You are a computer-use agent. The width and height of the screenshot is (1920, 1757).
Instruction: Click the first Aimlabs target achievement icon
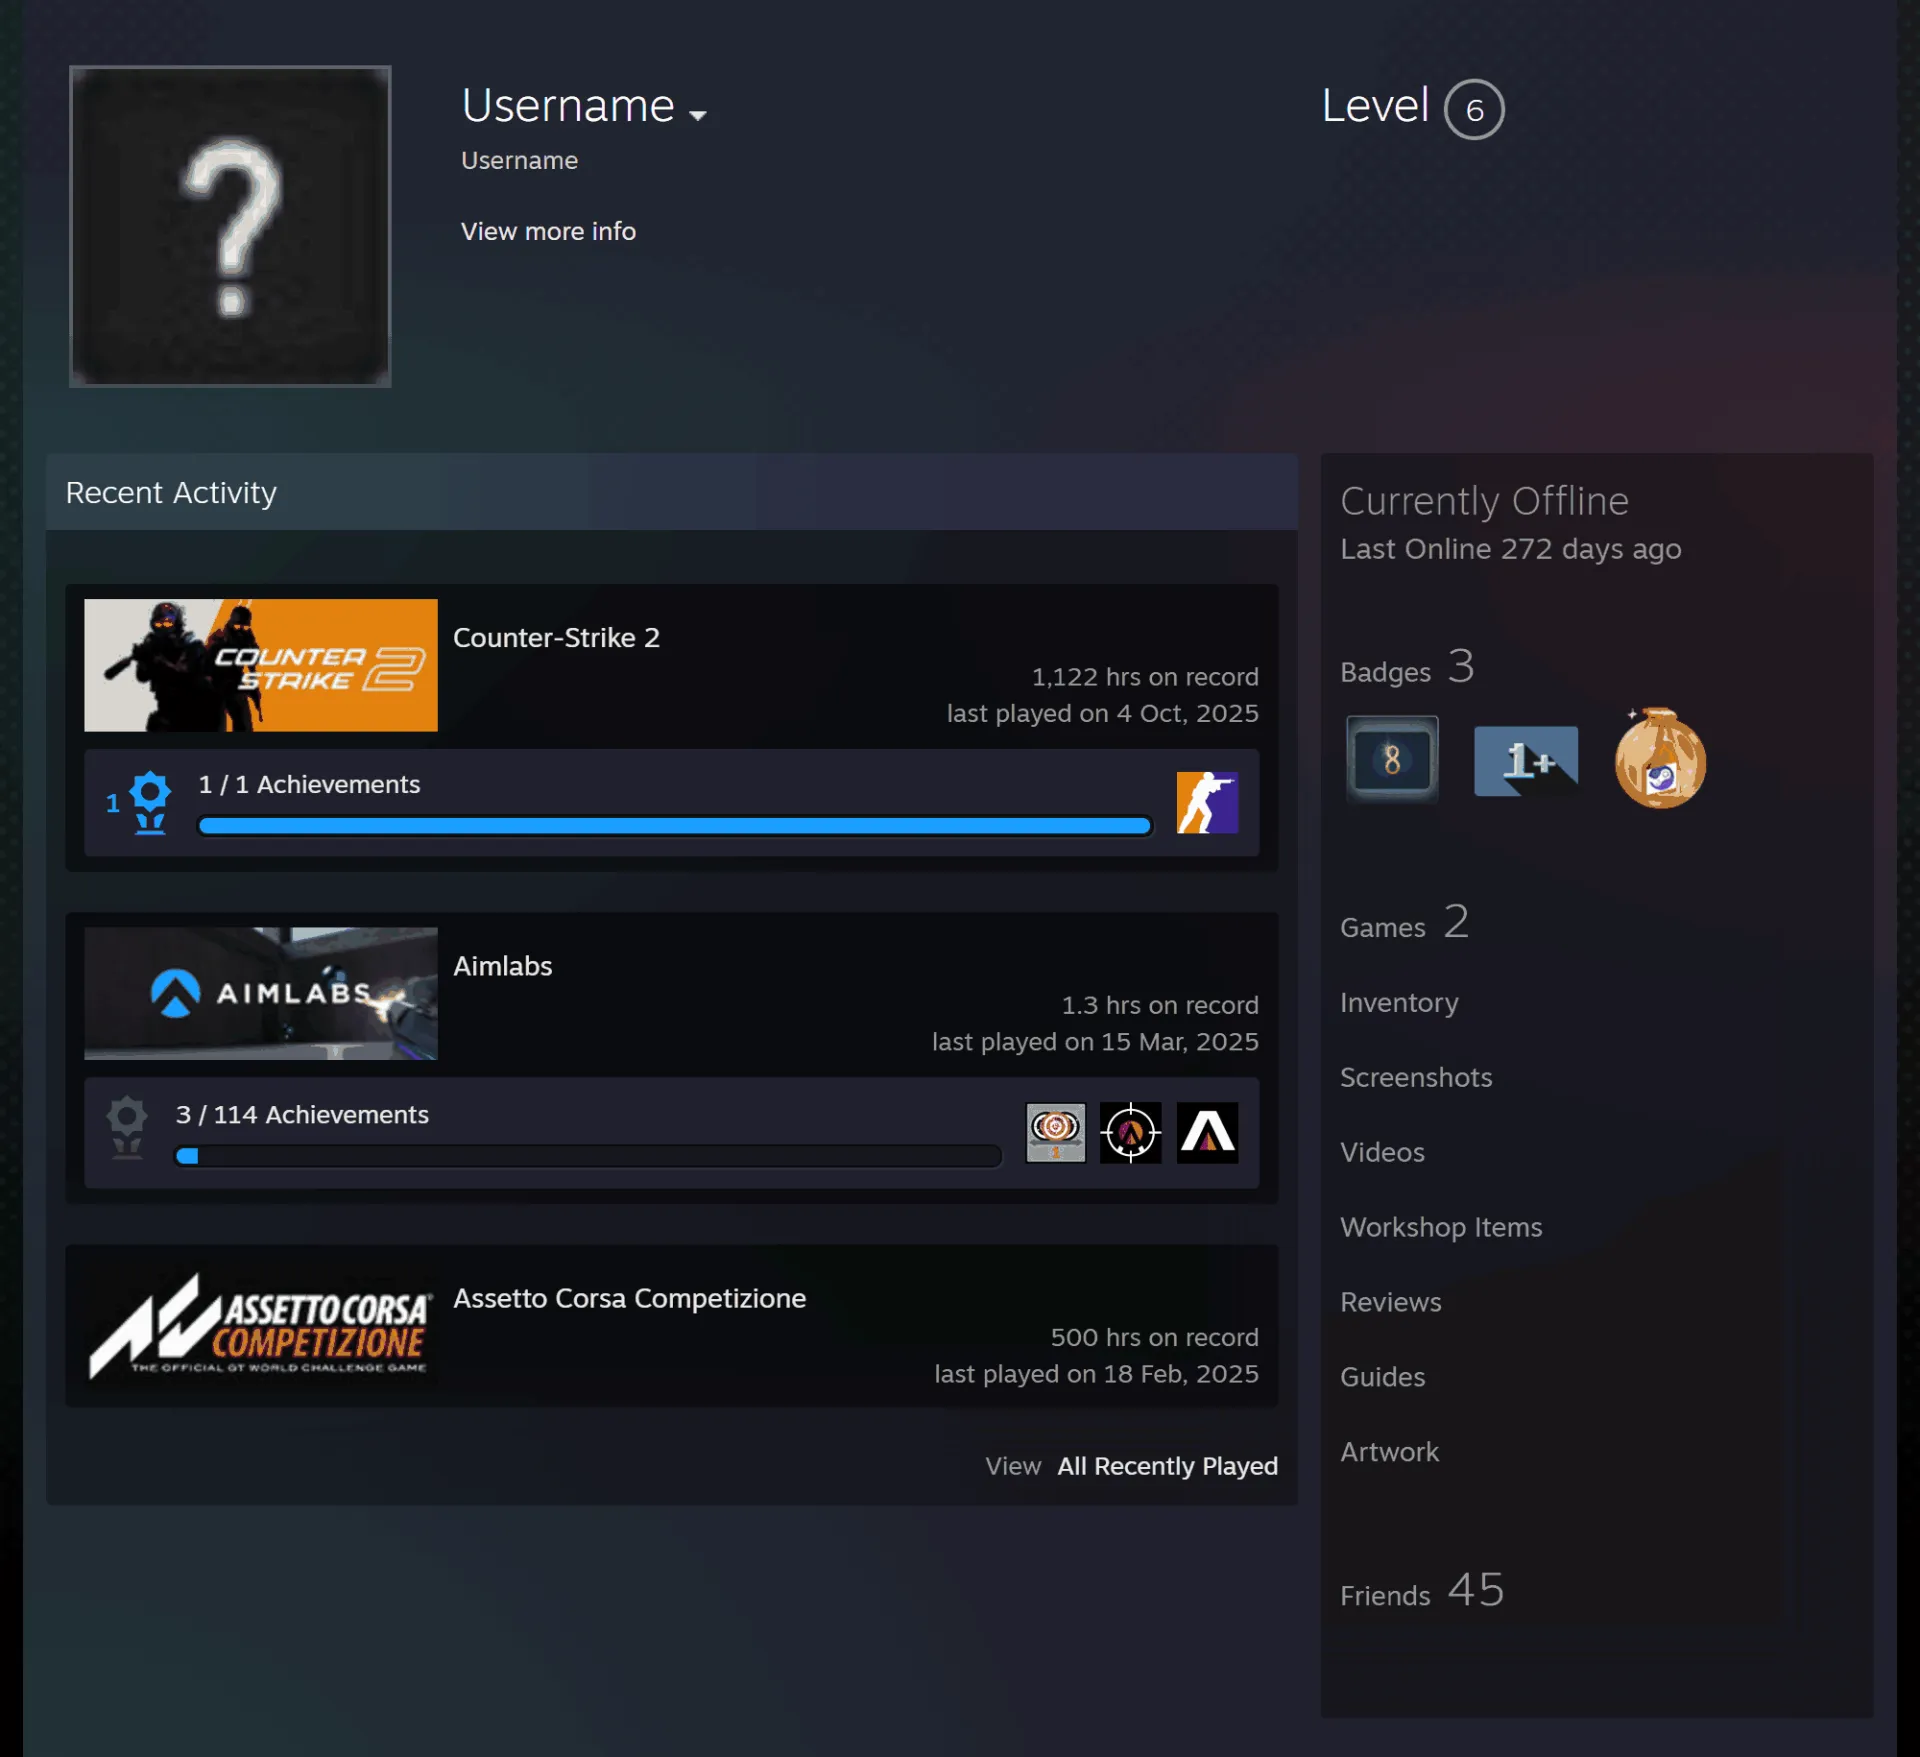click(x=1055, y=1132)
